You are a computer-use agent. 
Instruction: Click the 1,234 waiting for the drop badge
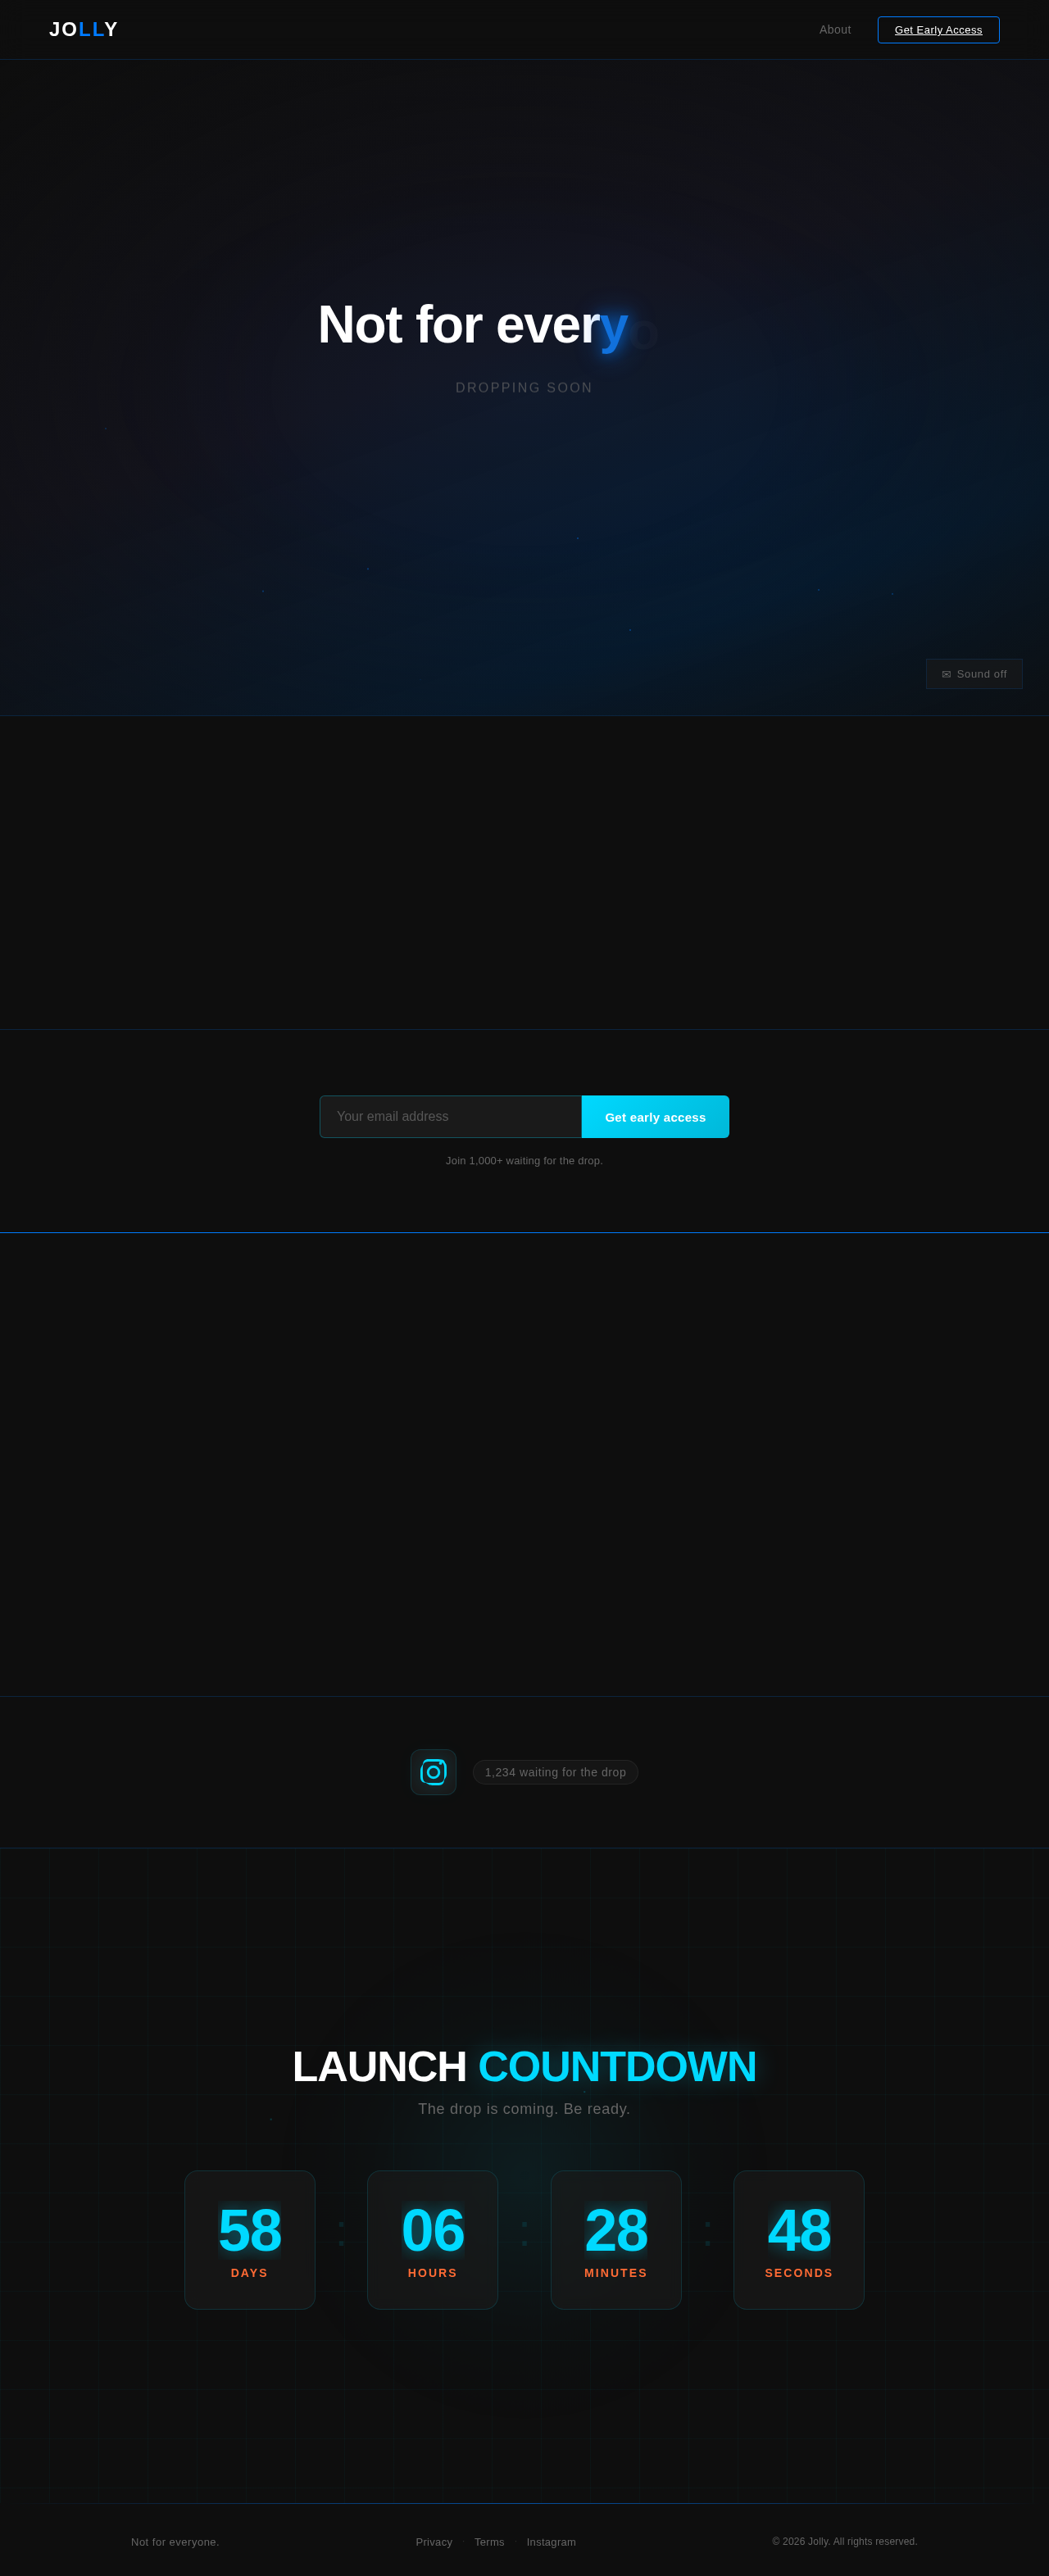coord(555,1772)
